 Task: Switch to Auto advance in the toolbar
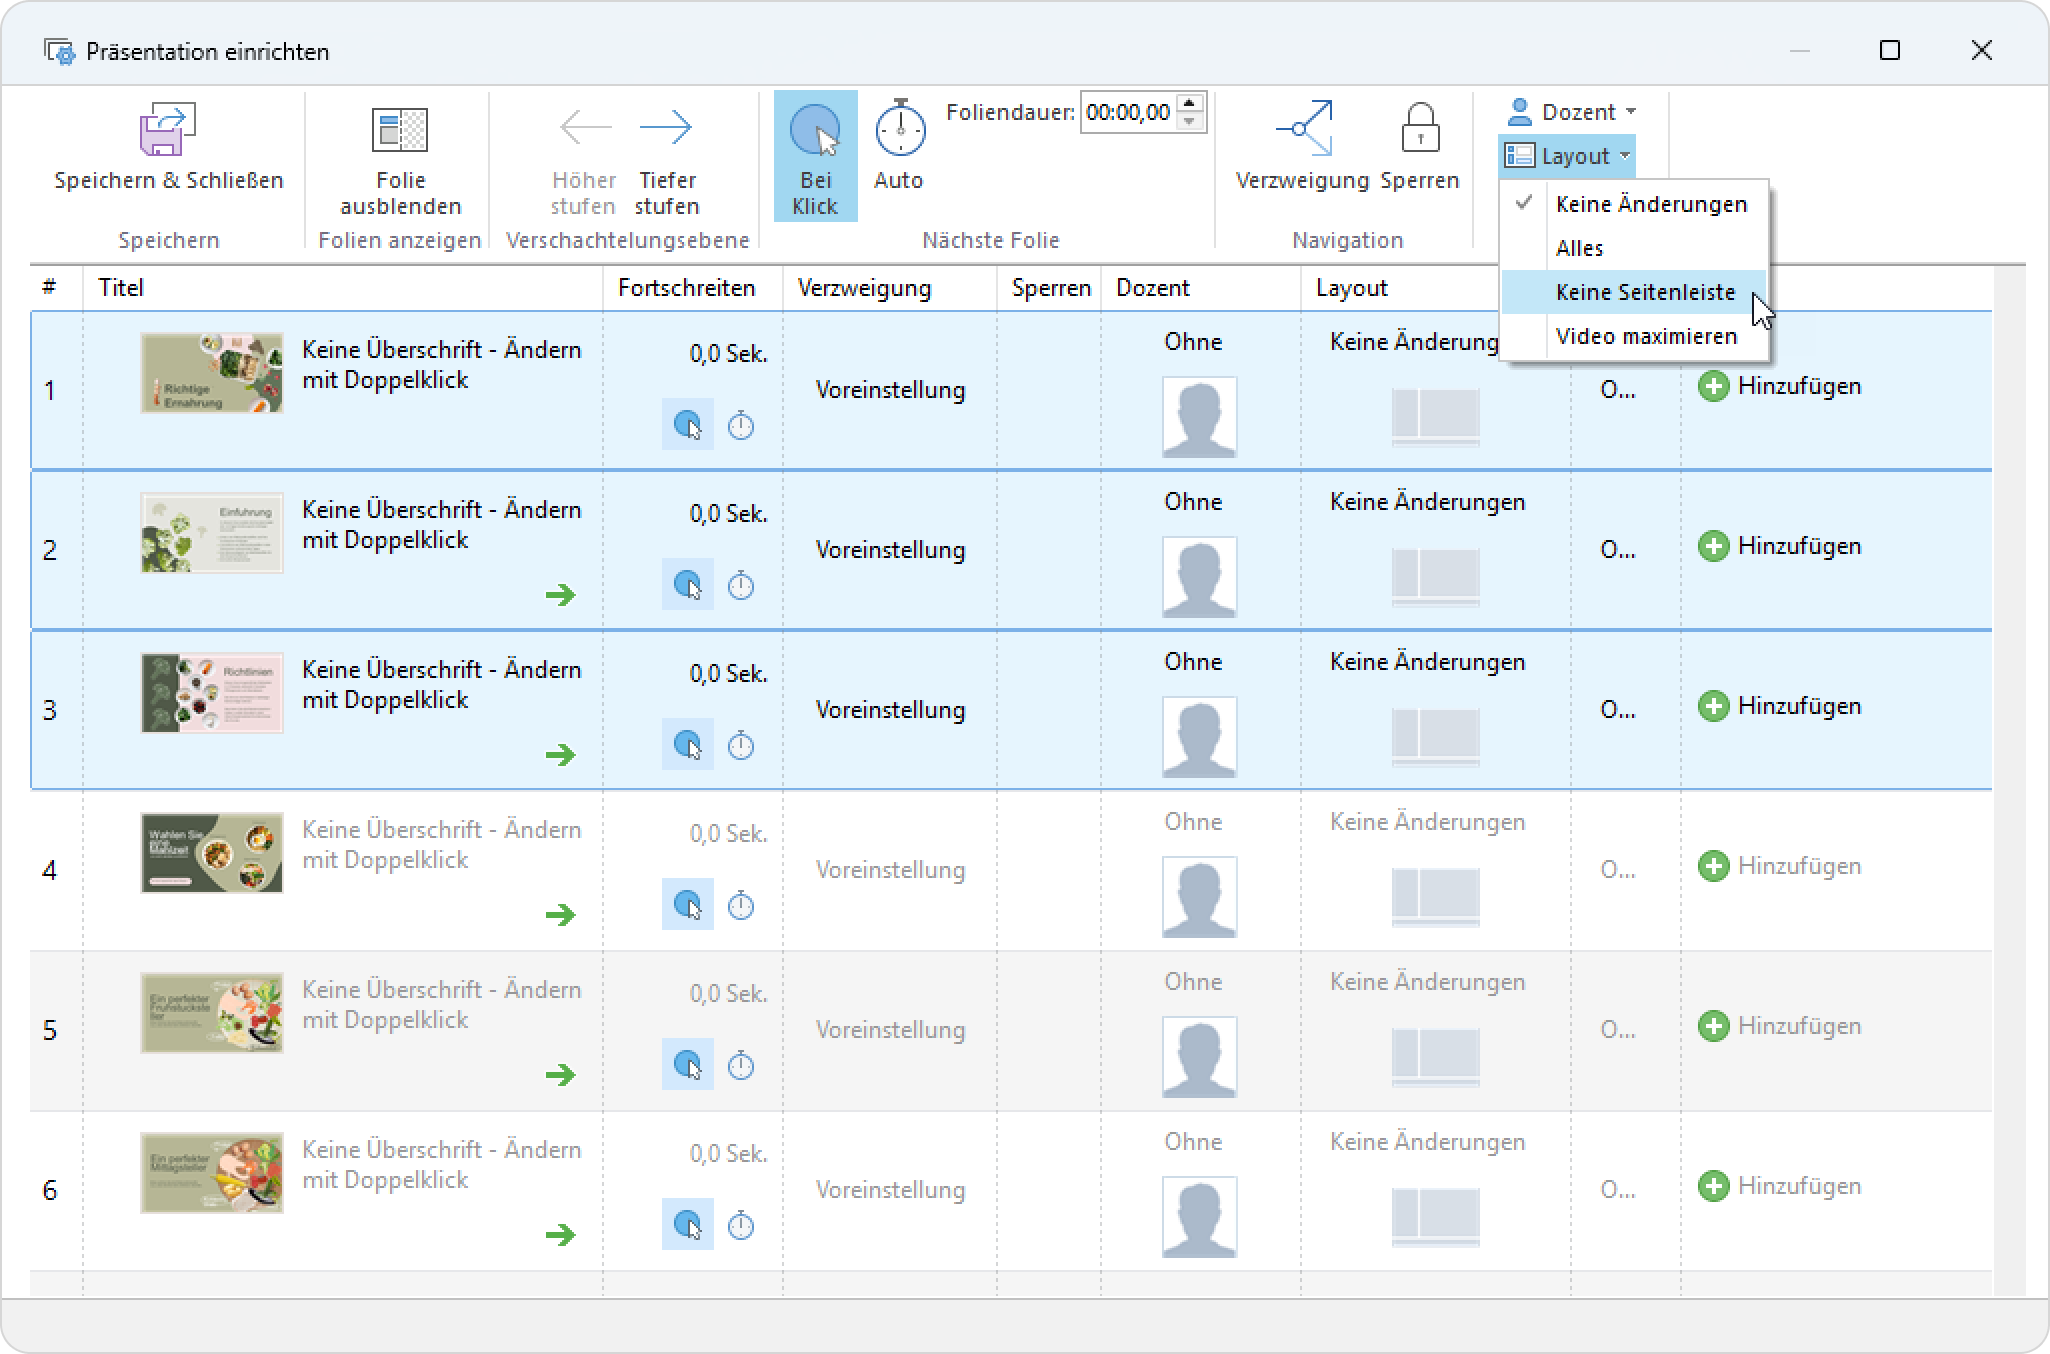click(899, 146)
